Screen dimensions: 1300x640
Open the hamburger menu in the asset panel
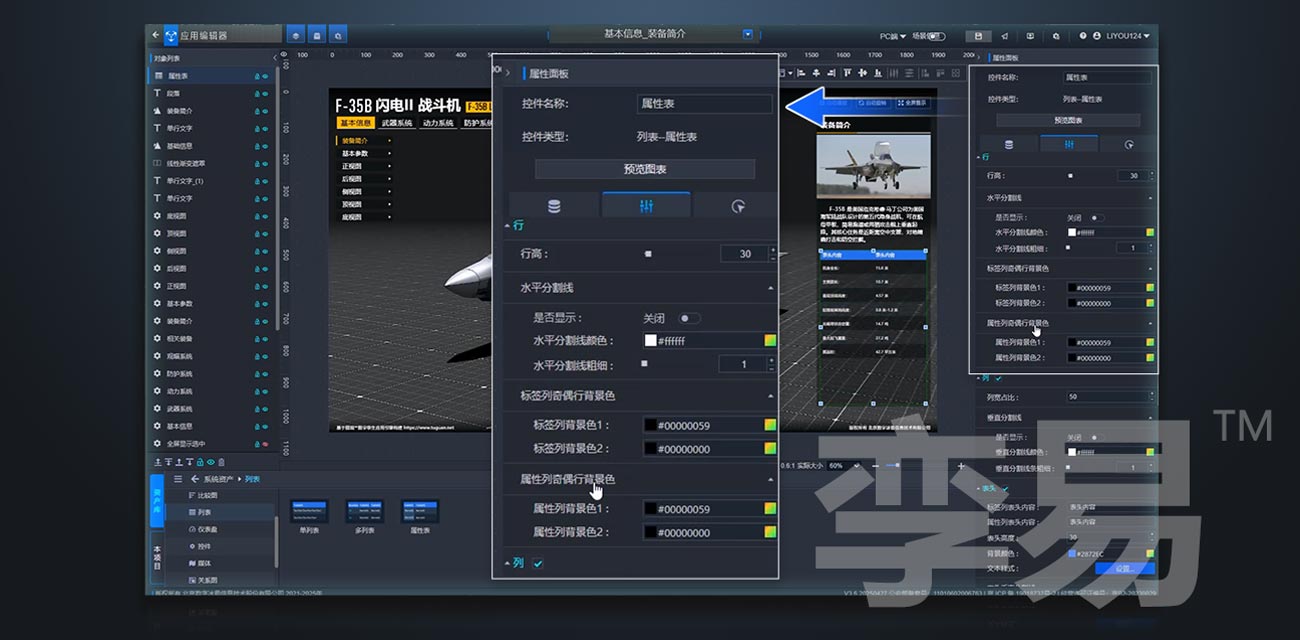(x=178, y=479)
